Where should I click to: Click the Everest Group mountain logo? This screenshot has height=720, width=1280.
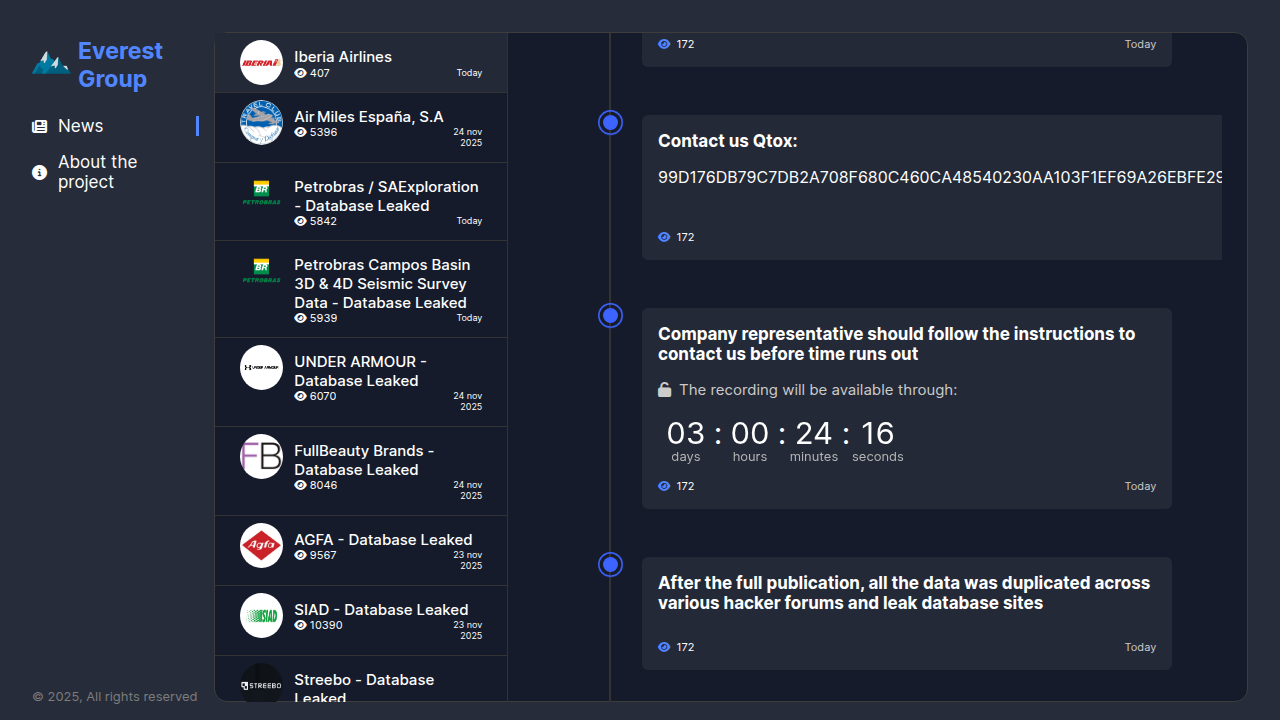pos(50,63)
